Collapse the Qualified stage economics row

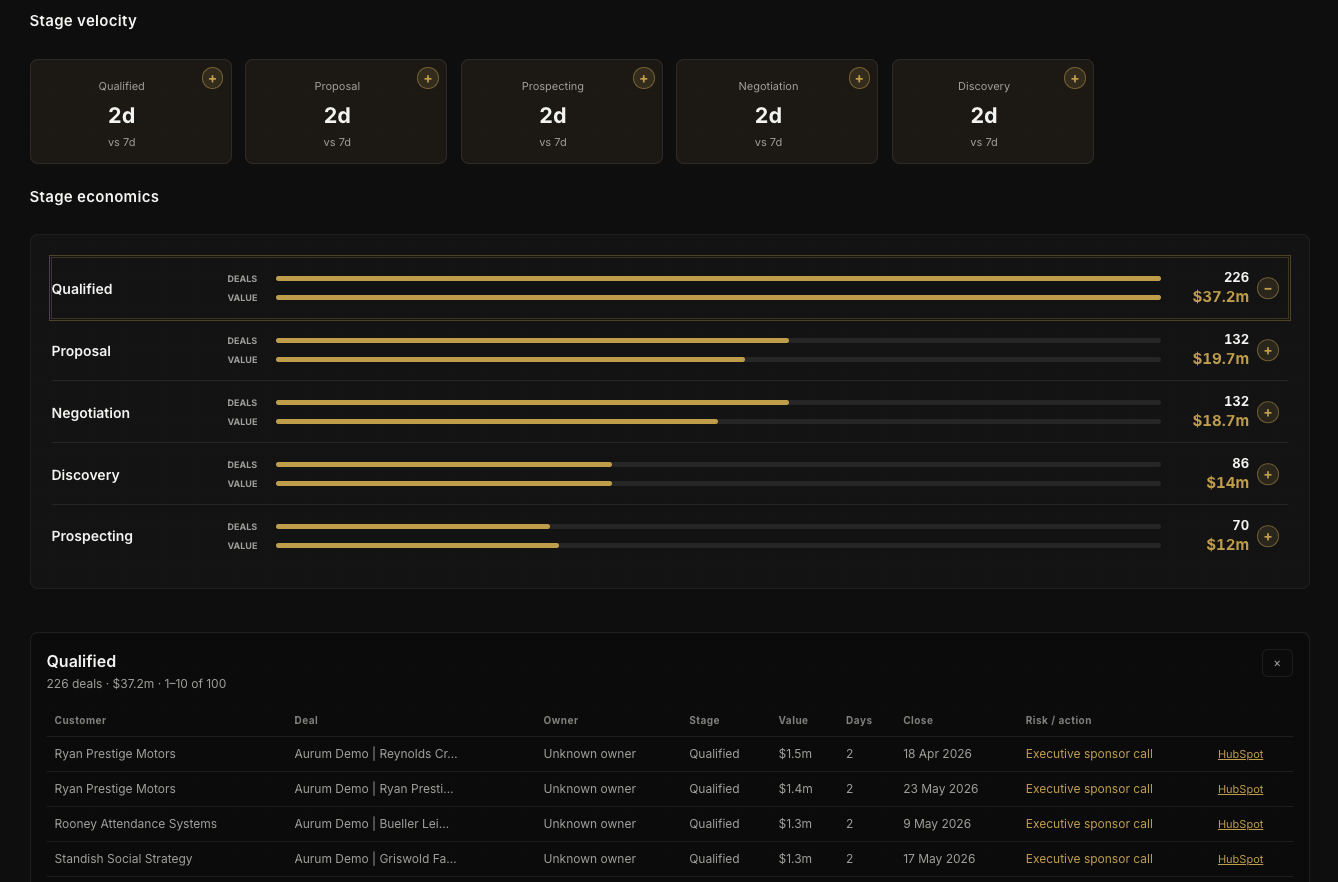[x=1268, y=288]
